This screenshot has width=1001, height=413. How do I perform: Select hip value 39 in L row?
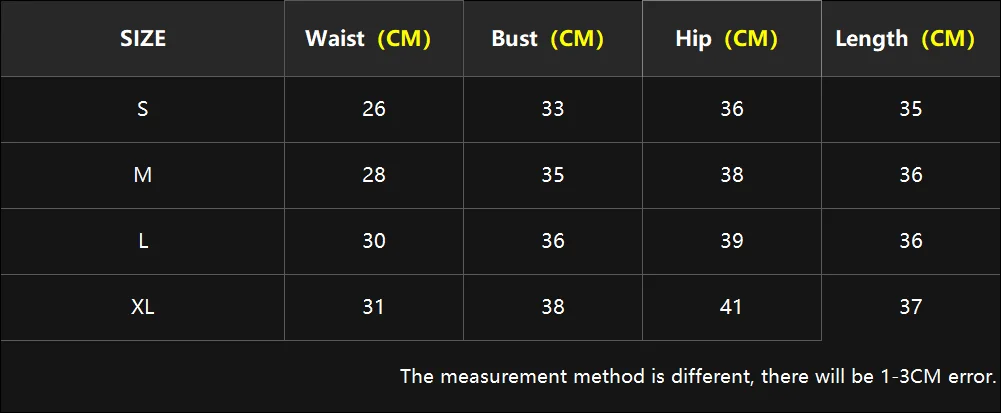pyautogui.click(x=732, y=241)
